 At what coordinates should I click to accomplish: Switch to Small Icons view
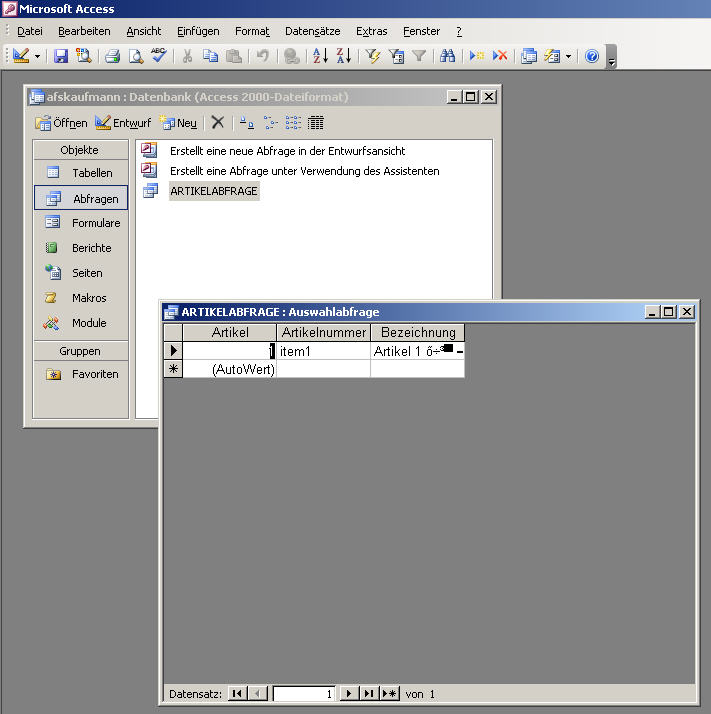270,122
